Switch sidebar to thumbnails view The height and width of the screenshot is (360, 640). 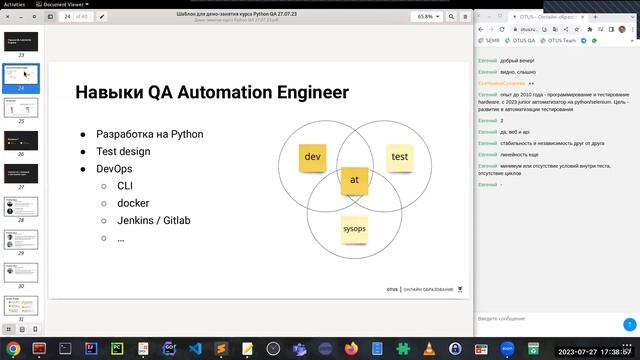(x=9, y=329)
